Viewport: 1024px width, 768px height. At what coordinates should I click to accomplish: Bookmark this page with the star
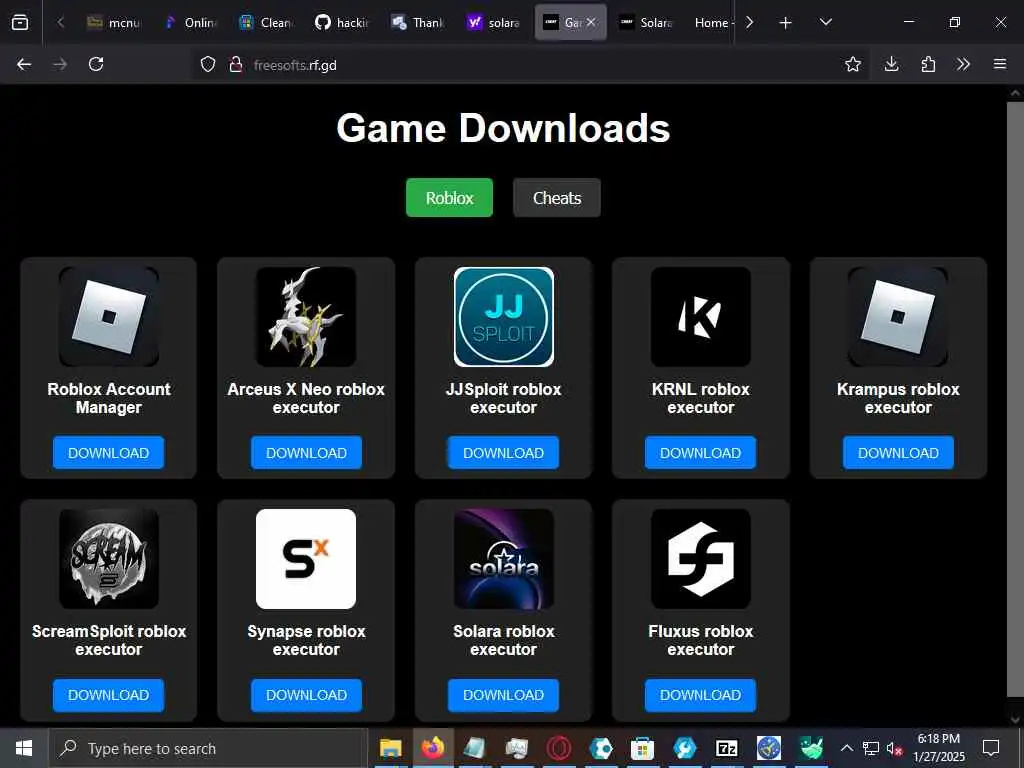click(x=852, y=64)
